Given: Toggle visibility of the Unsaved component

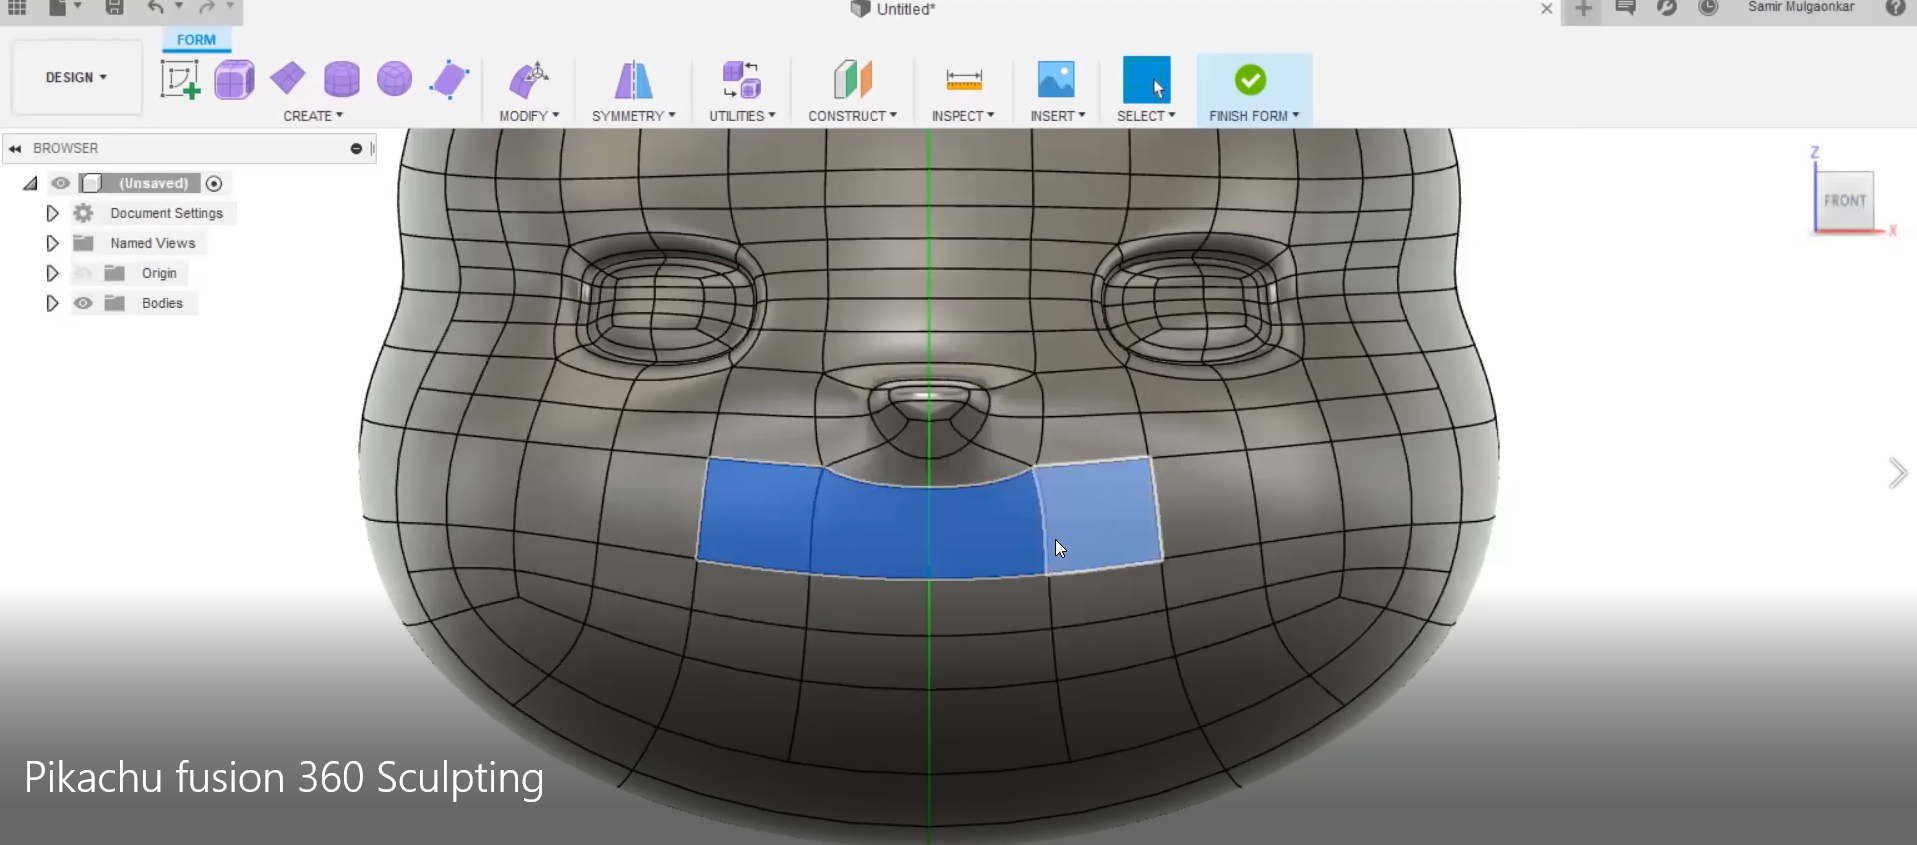Looking at the screenshot, I should click(x=61, y=183).
